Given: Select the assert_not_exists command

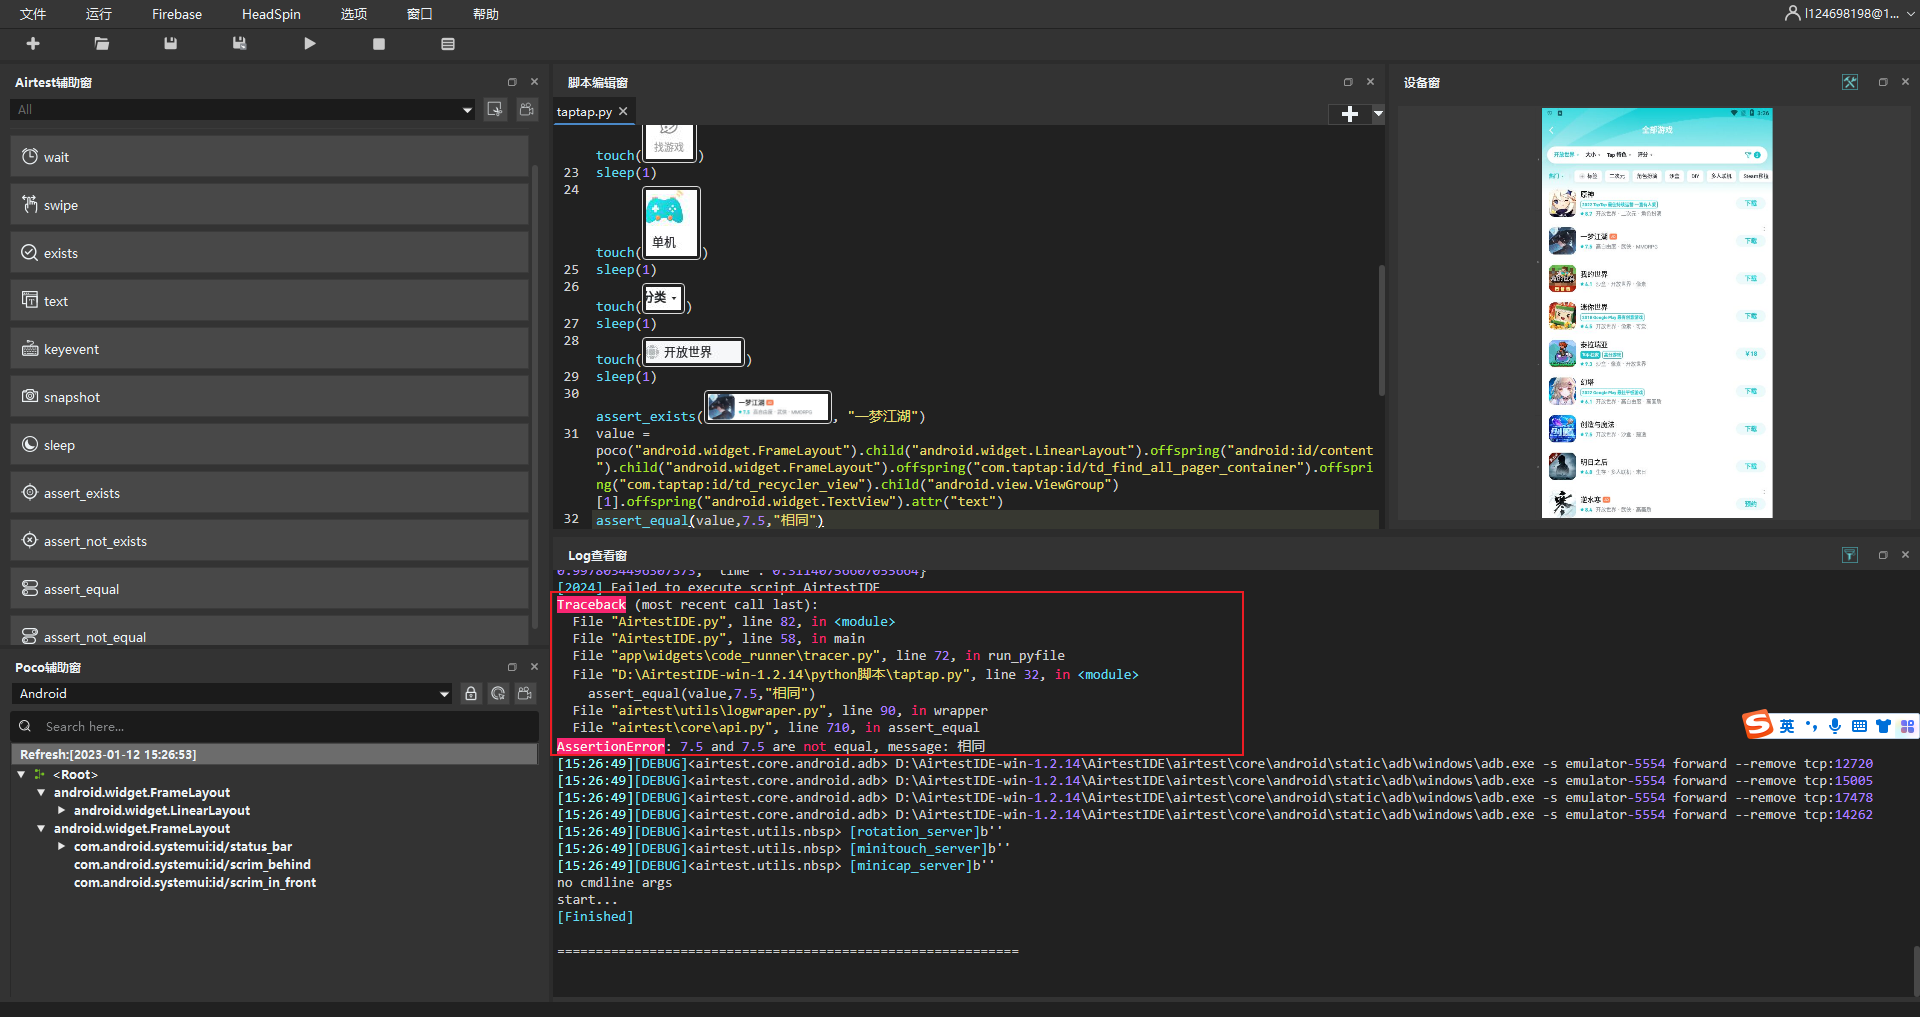Looking at the screenshot, I should tap(269, 541).
